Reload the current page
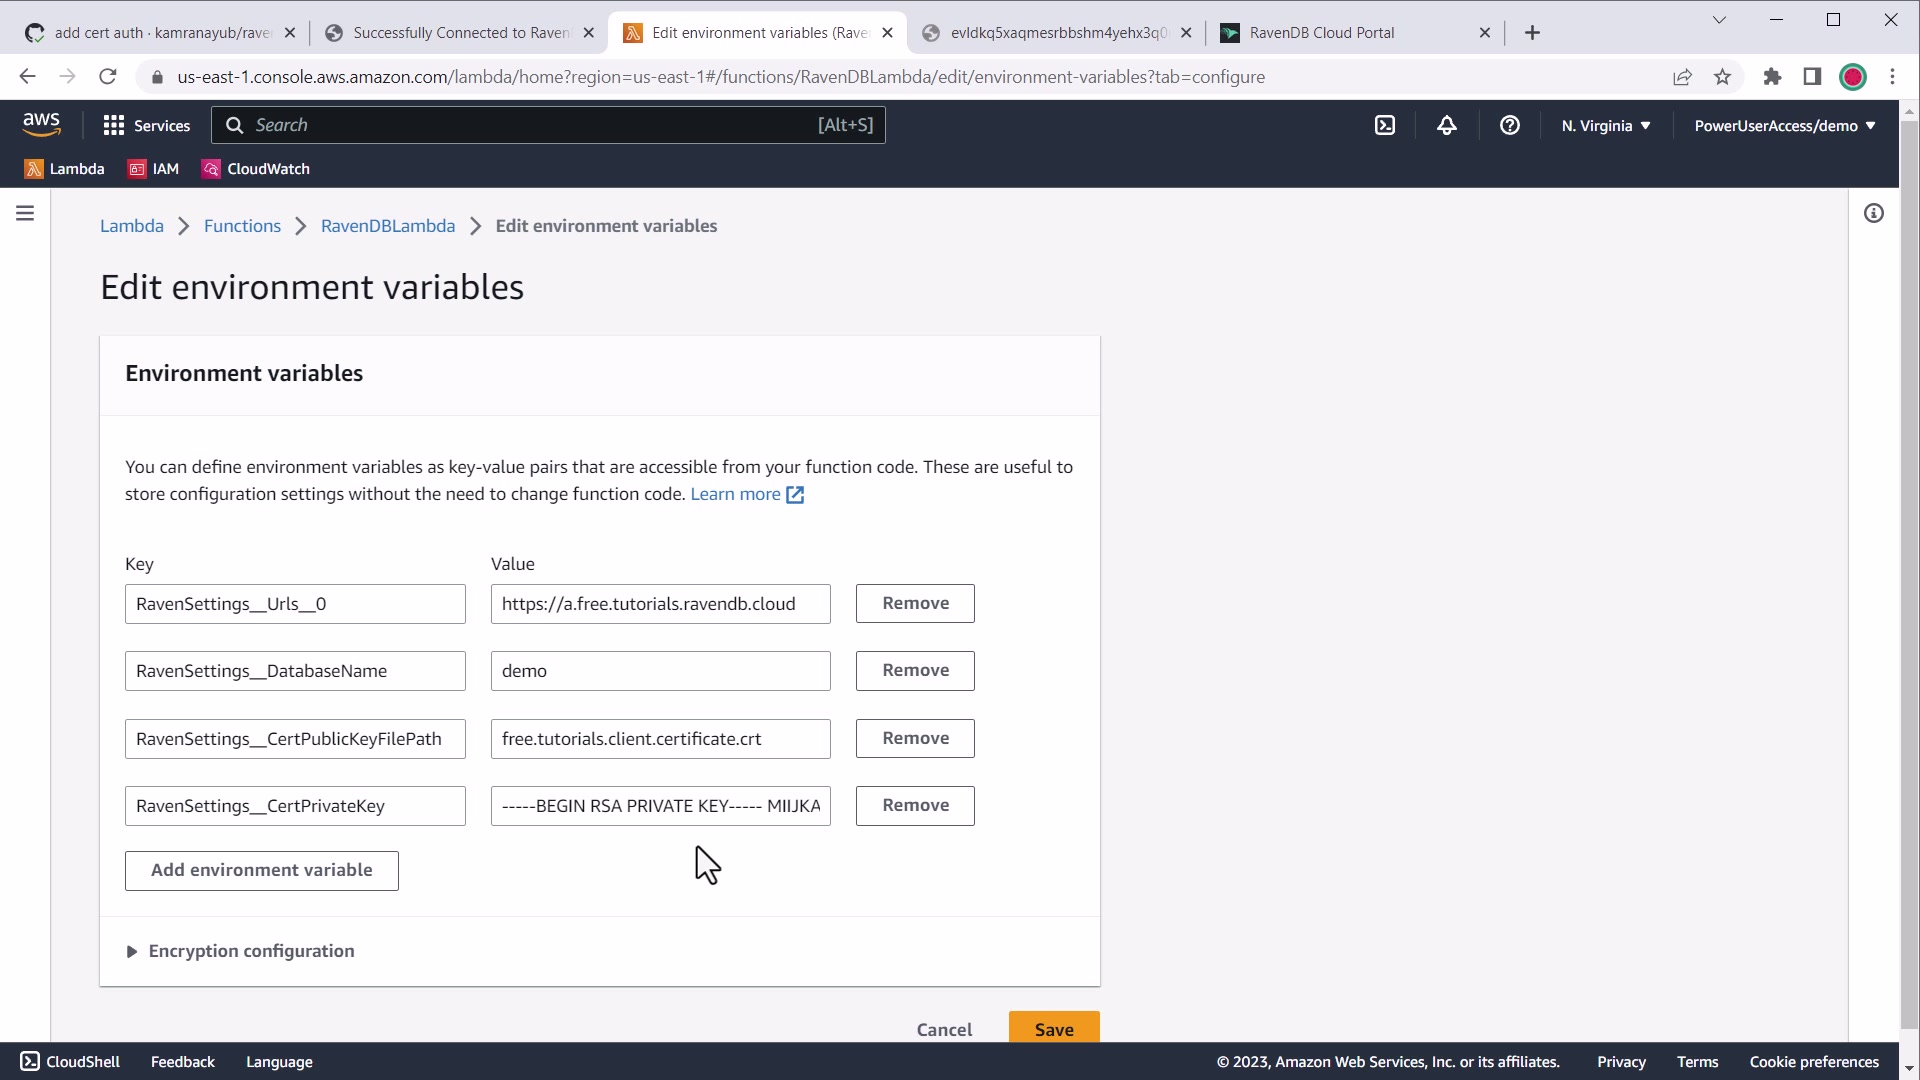Screen dimensions: 1920x1080 [108, 77]
